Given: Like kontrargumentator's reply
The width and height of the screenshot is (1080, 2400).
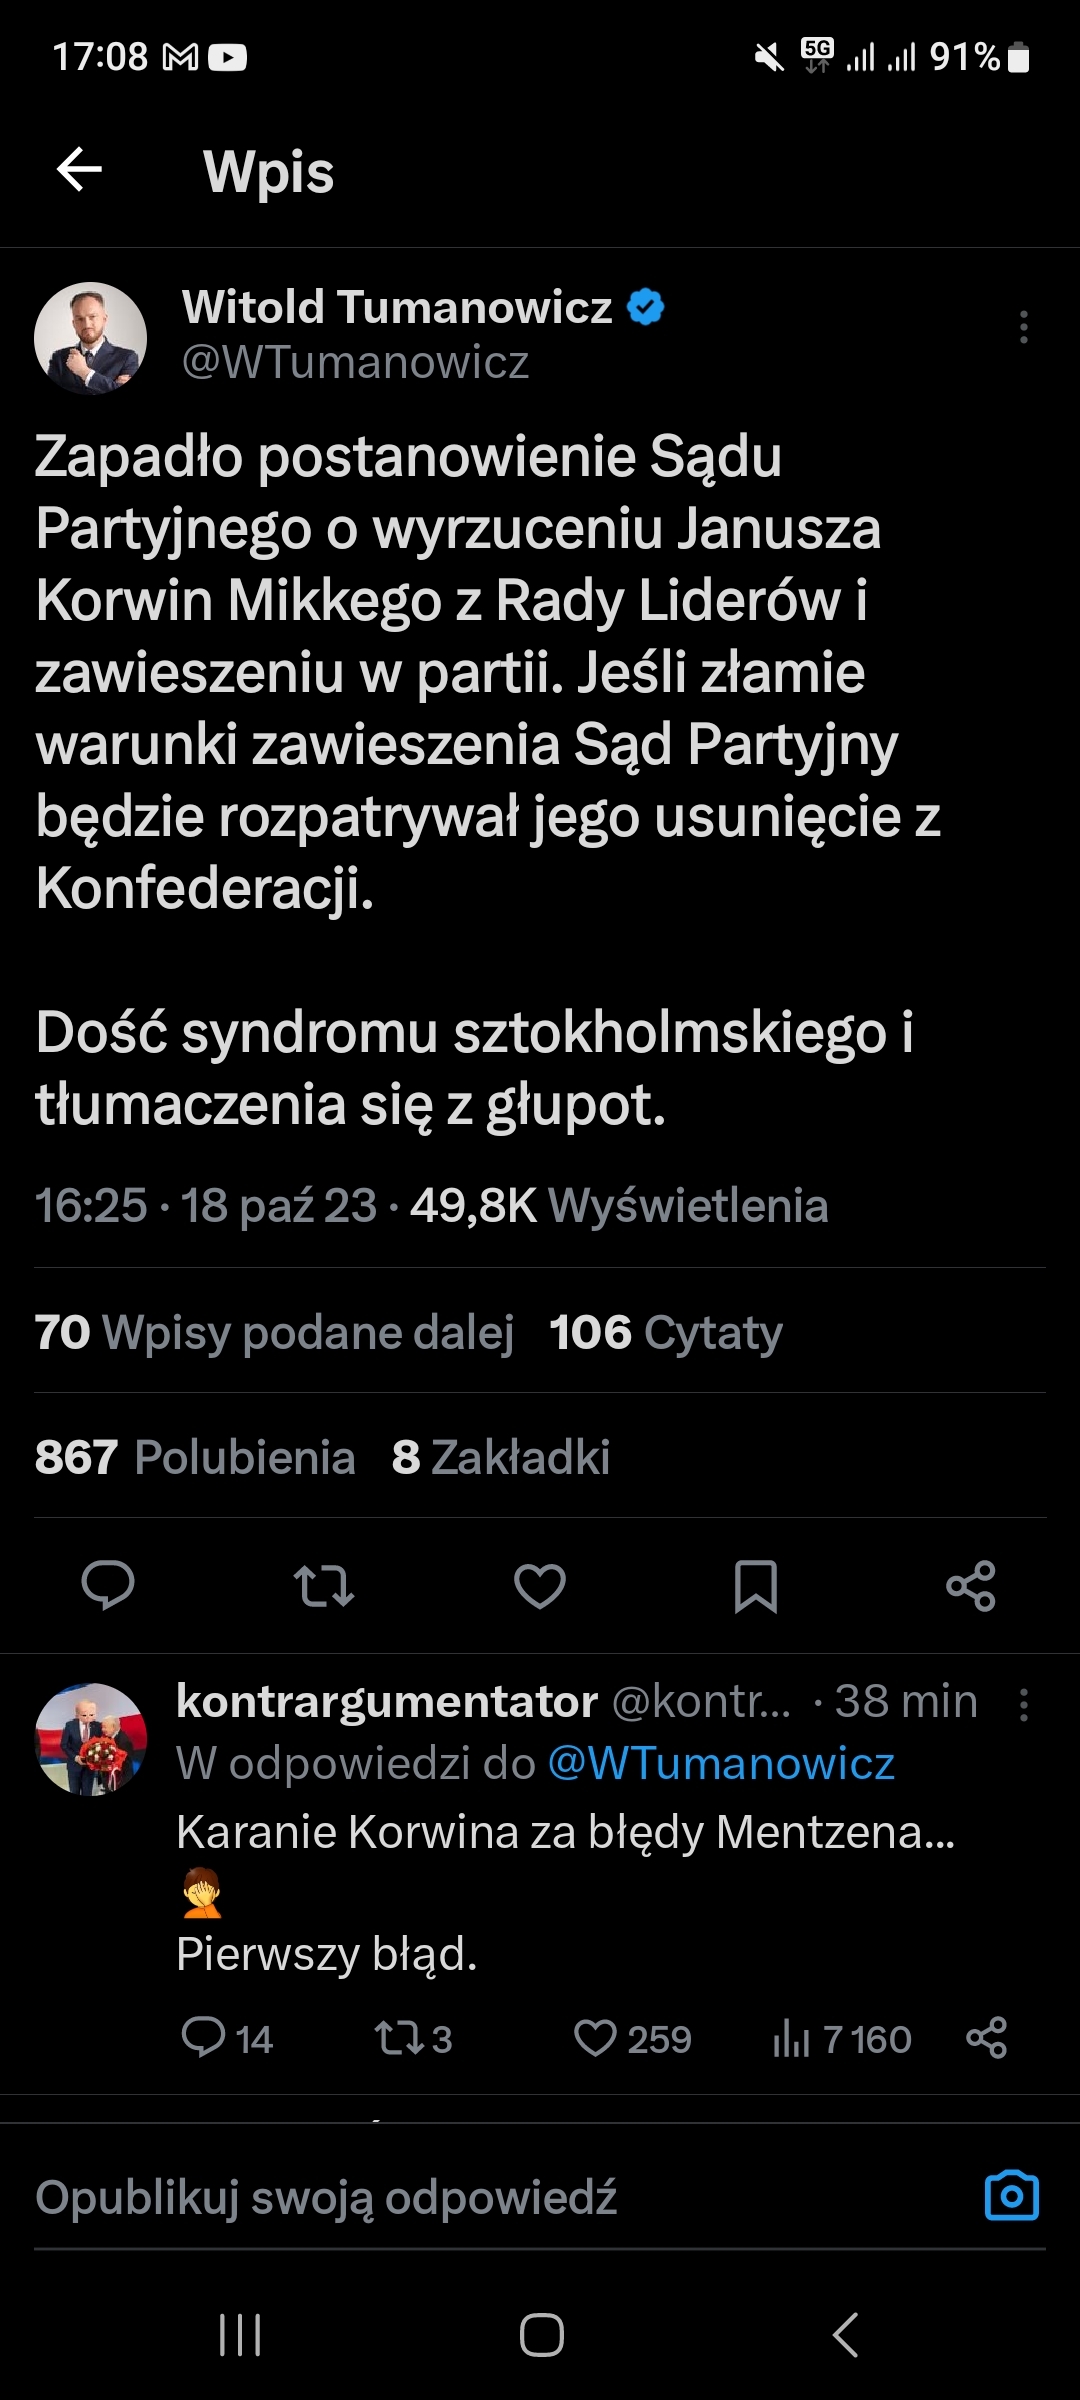Looking at the screenshot, I should point(596,2038).
